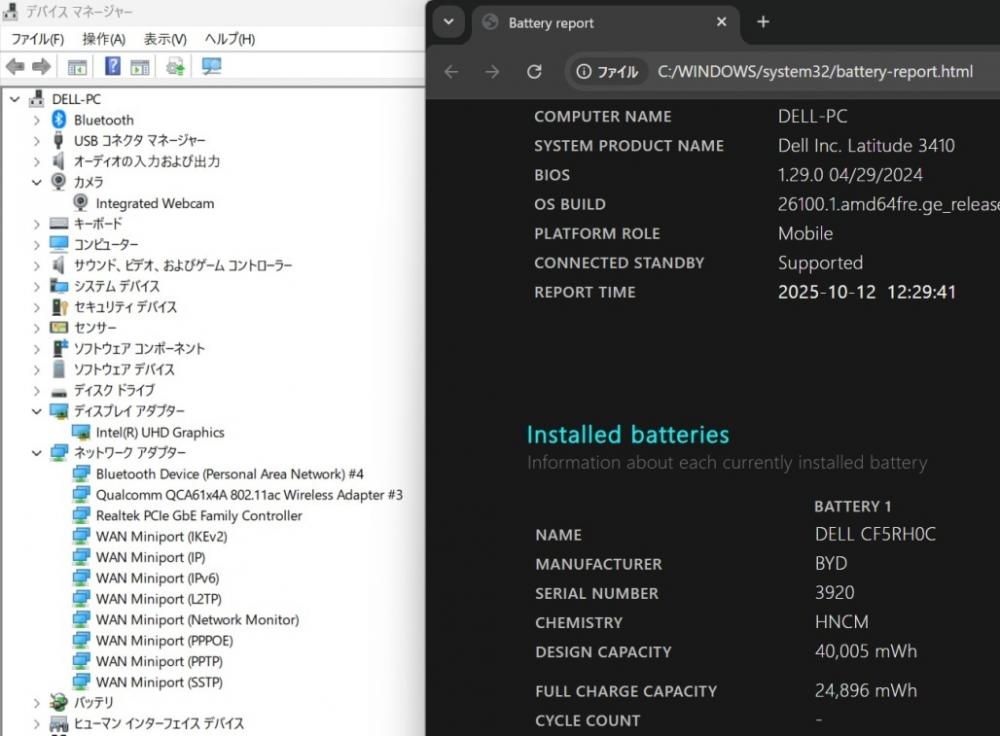The image size is (1000, 736).
Task: Select the Integrated Webcam device
Action: click(x=154, y=203)
